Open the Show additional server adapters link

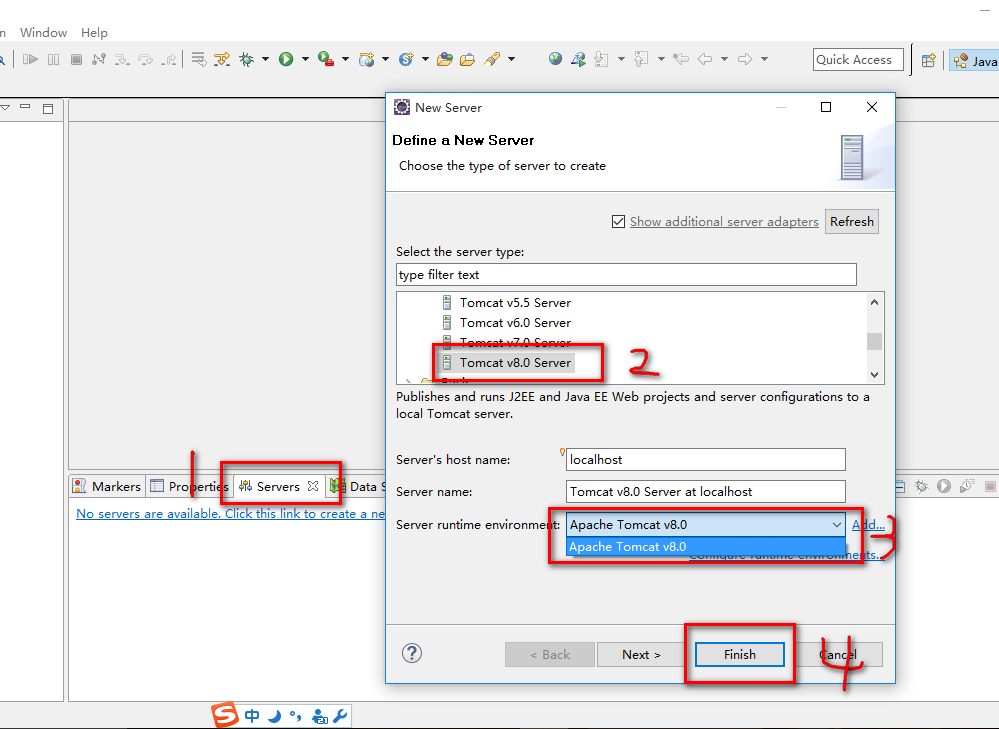coord(724,222)
